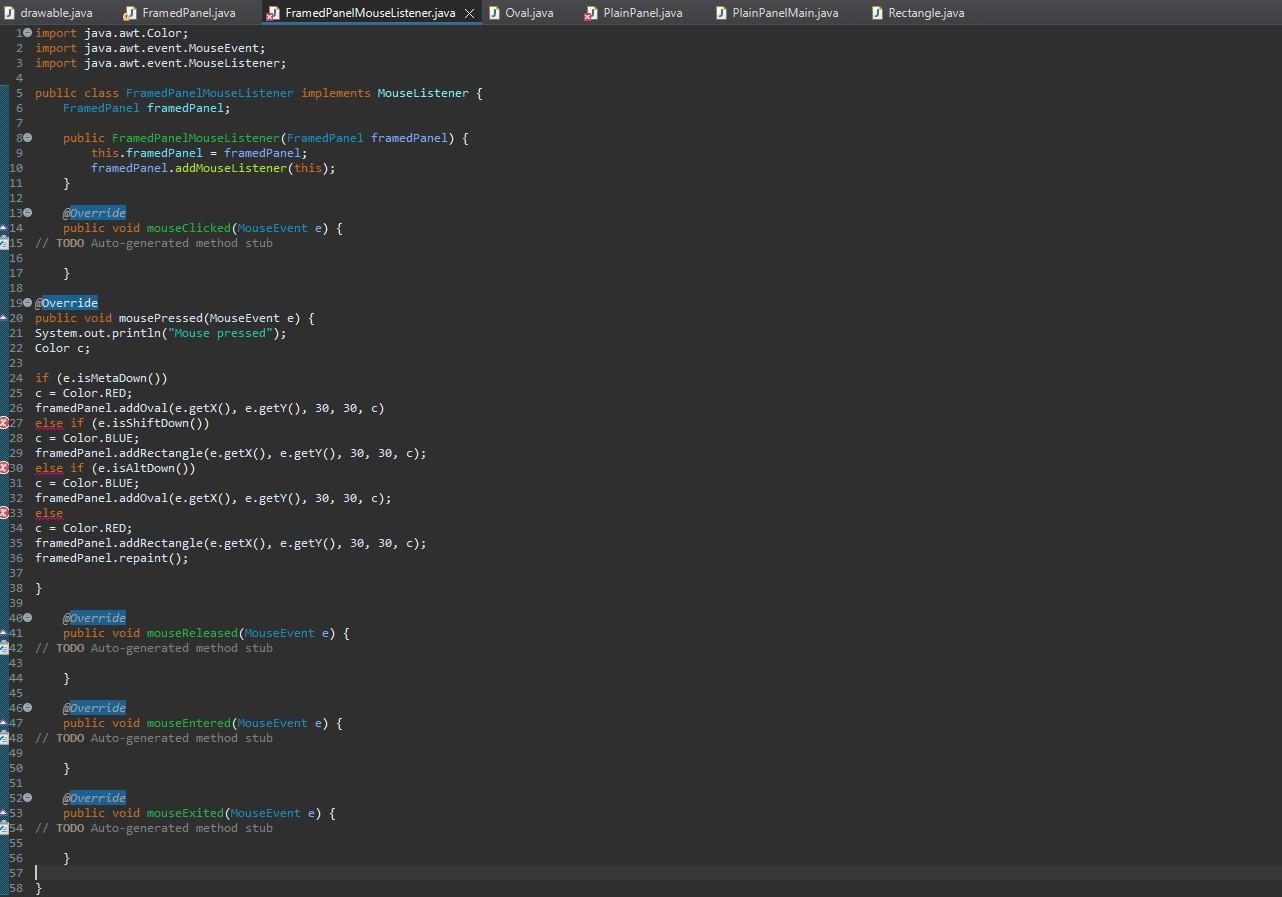Click the error marker on line 27
Viewport: 1282px width, 897px height.
(4, 423)
